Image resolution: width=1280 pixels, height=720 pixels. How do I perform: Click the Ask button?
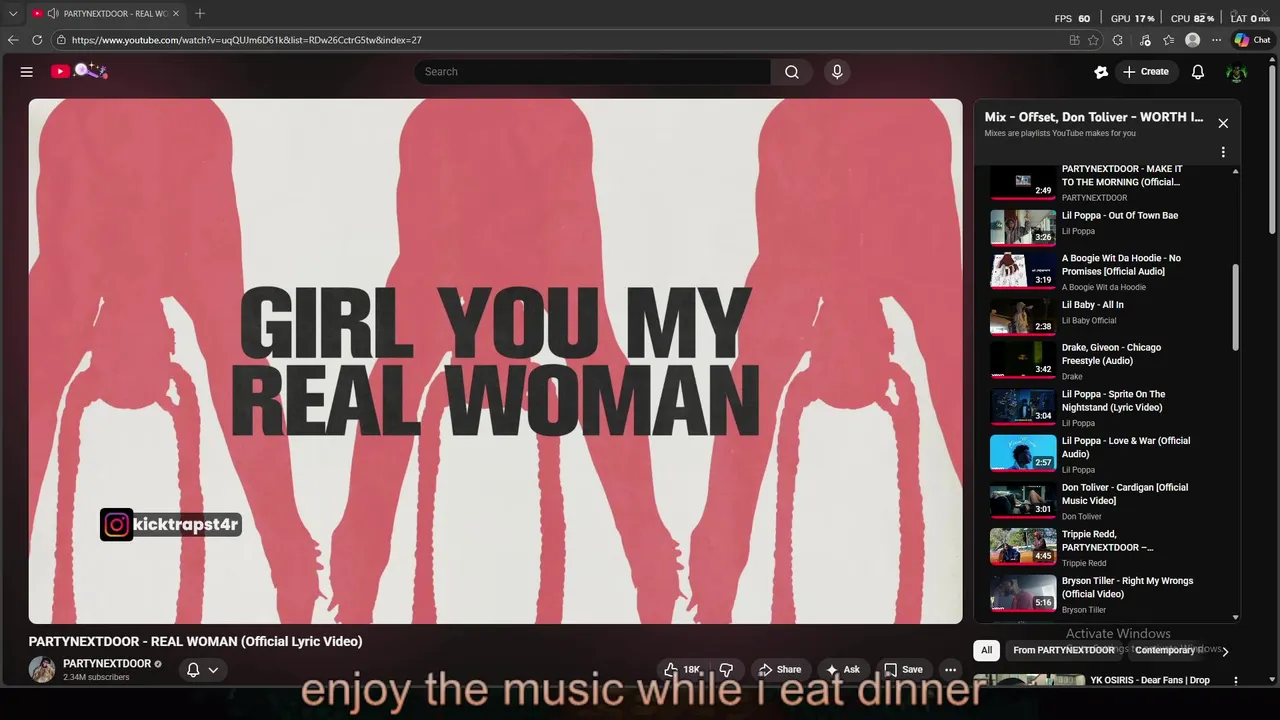click(x=843, y=670)
